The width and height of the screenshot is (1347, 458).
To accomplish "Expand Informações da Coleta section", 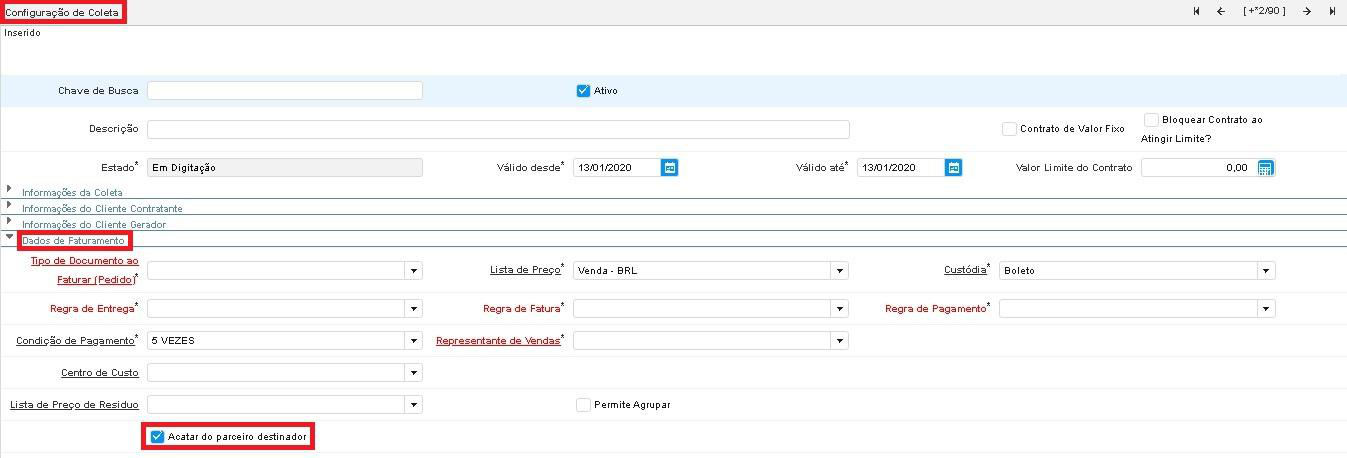I will (x=72, y=192).
